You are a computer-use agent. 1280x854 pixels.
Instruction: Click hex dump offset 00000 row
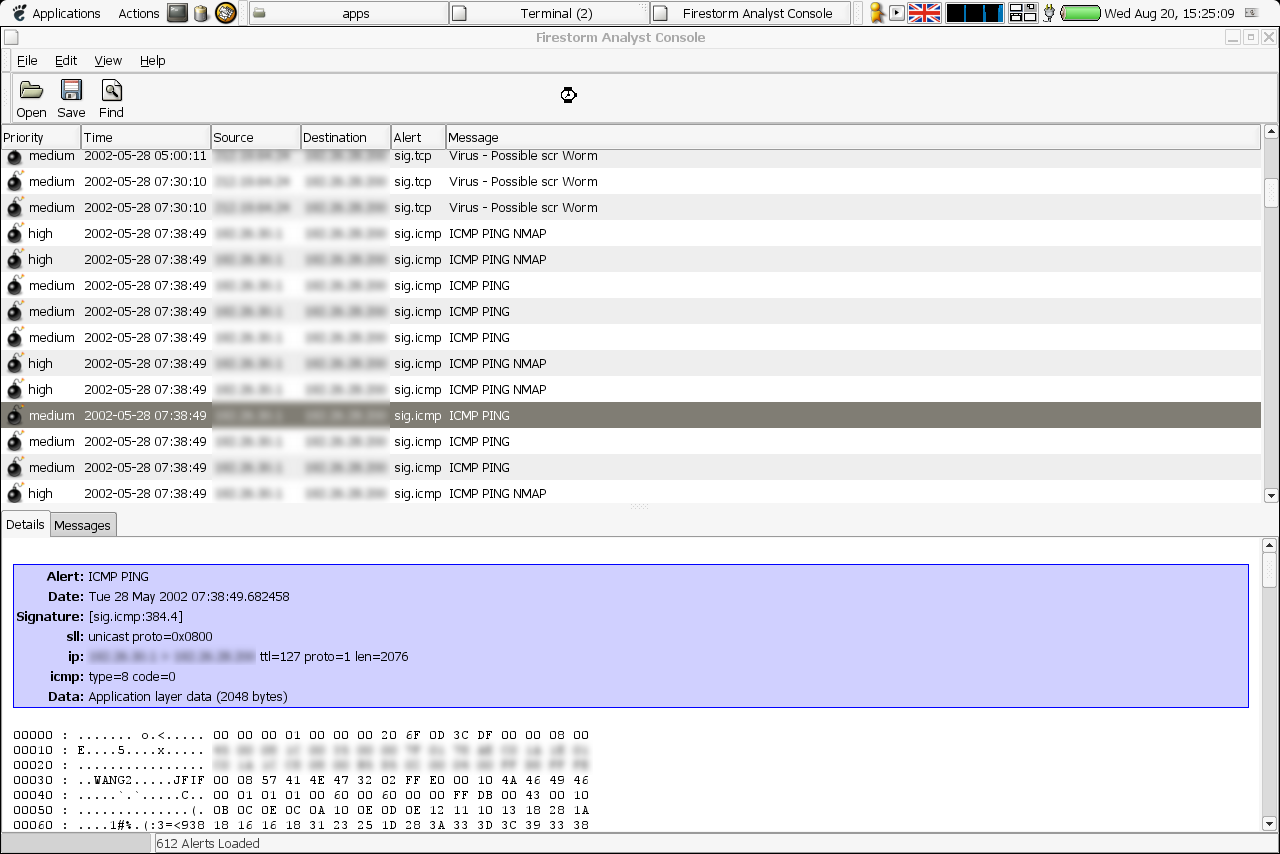pos(301,735)
